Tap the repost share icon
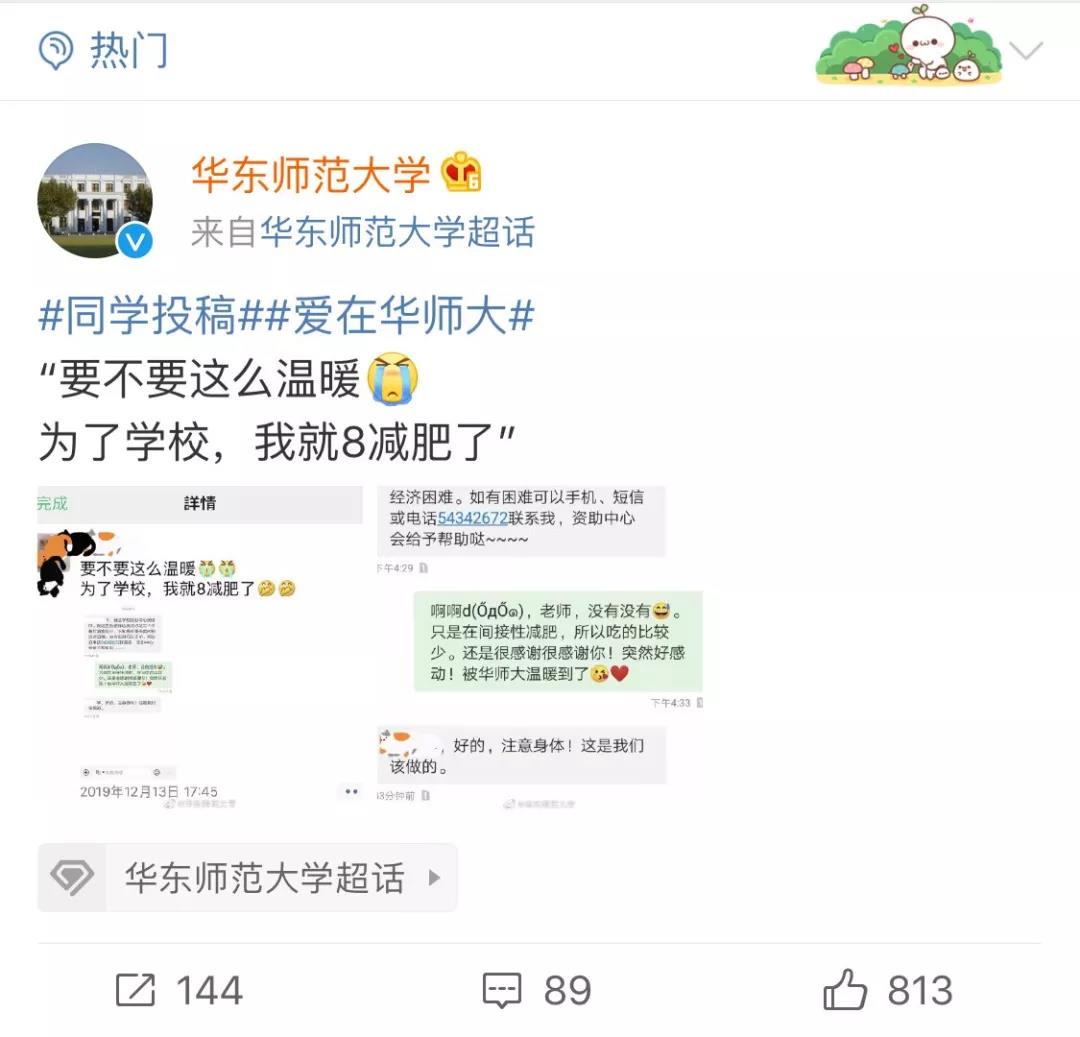The image size is (1080, 1037). click(x=136, y=990)
